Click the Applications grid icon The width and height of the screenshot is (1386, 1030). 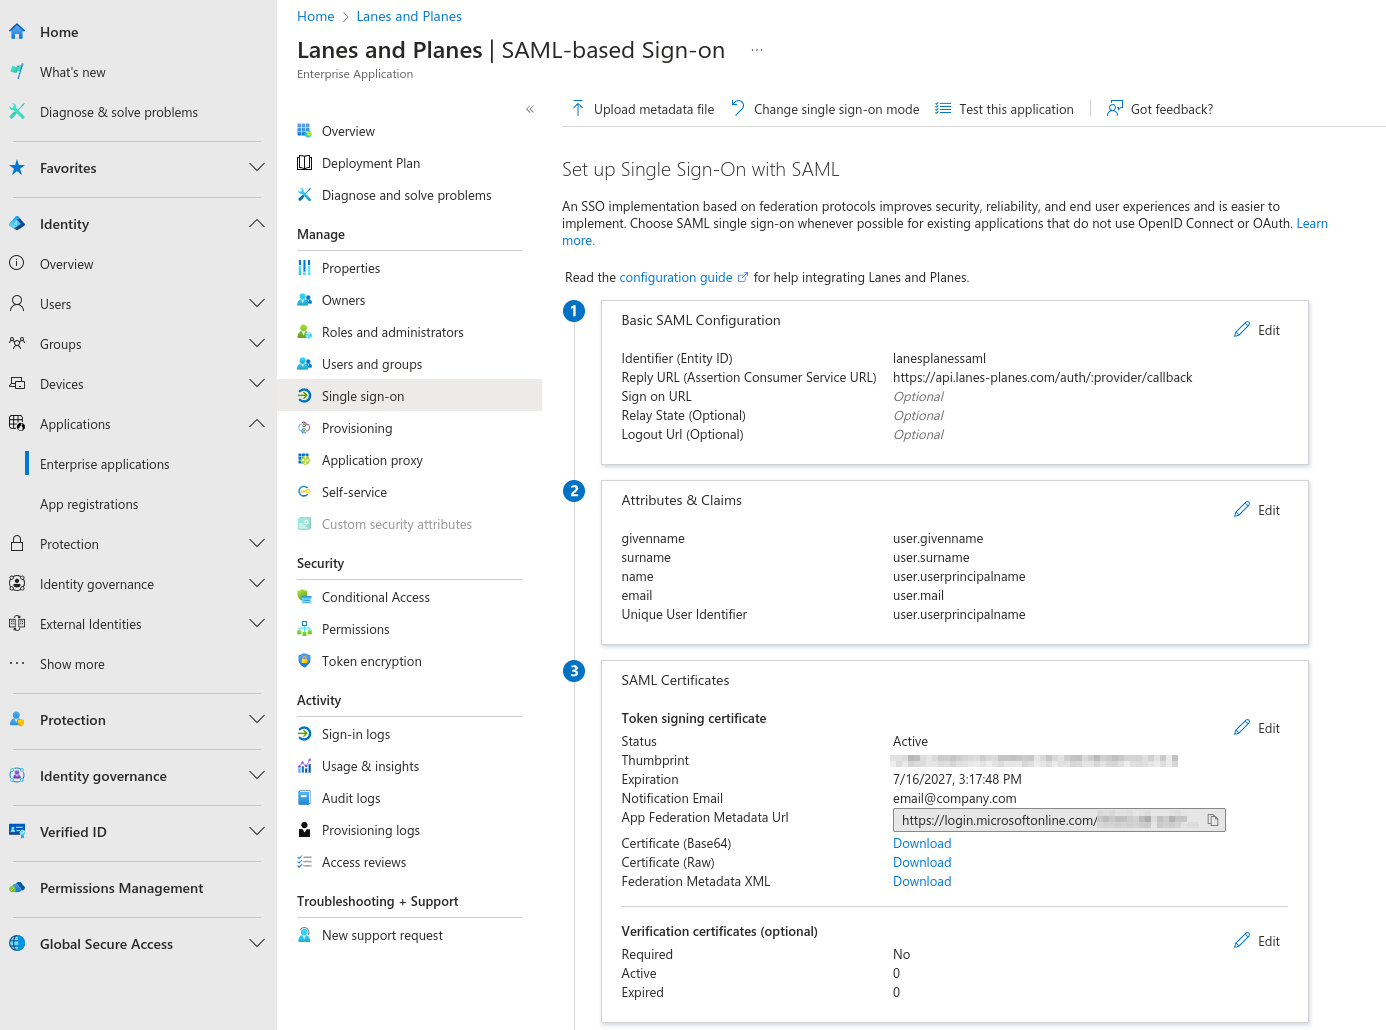tap(17, 424)
